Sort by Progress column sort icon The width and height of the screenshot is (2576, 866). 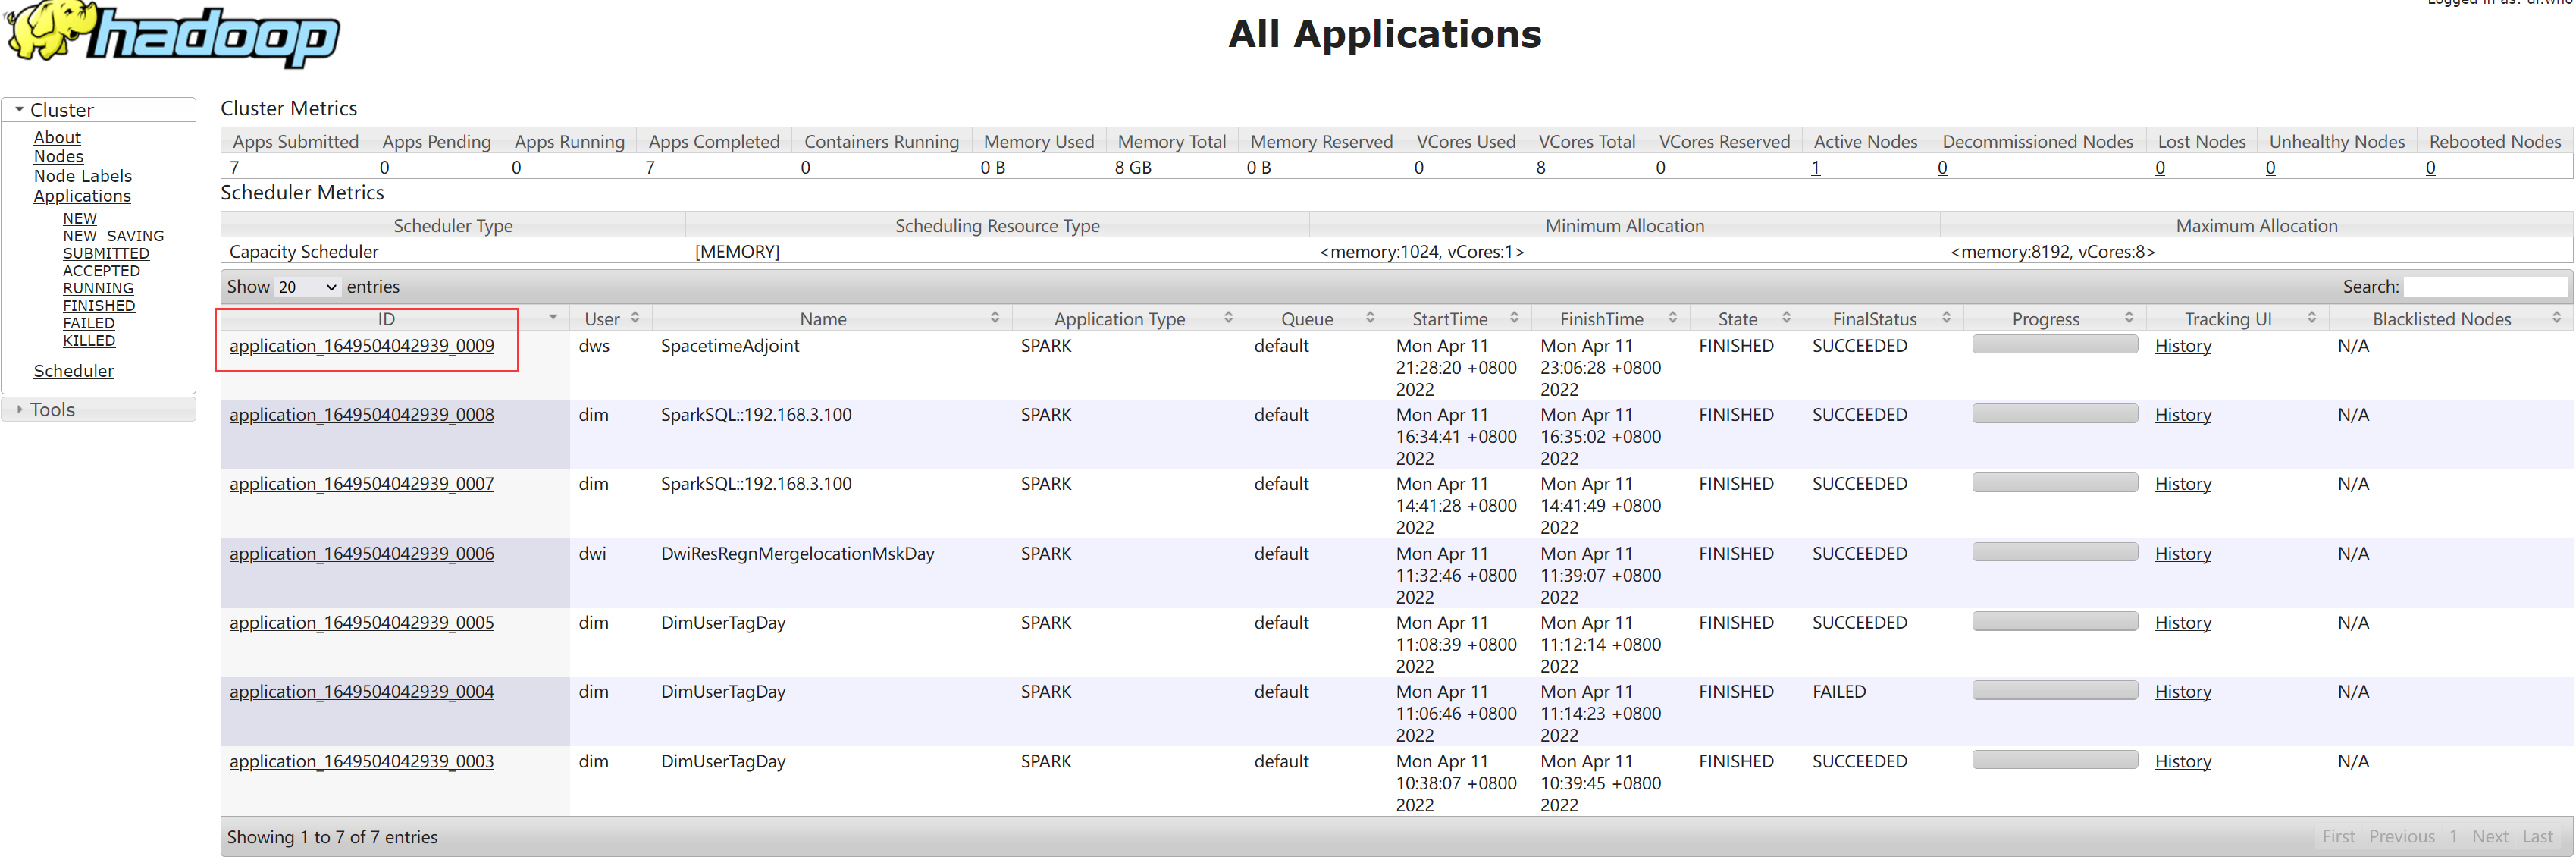tap(2129, 318)
